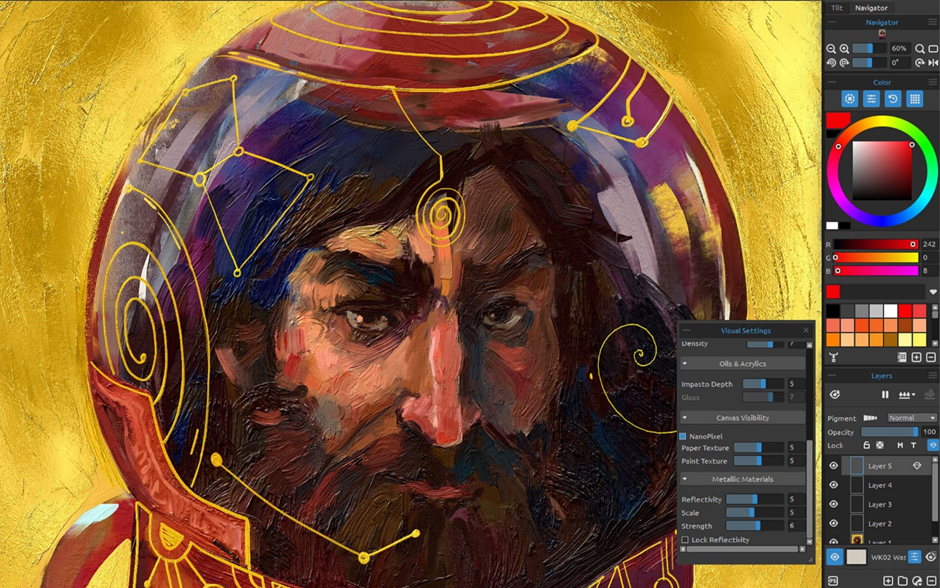Close the Visual Settings panel
The height and width of the screenshot is (588, 940).
click(806, 330)
